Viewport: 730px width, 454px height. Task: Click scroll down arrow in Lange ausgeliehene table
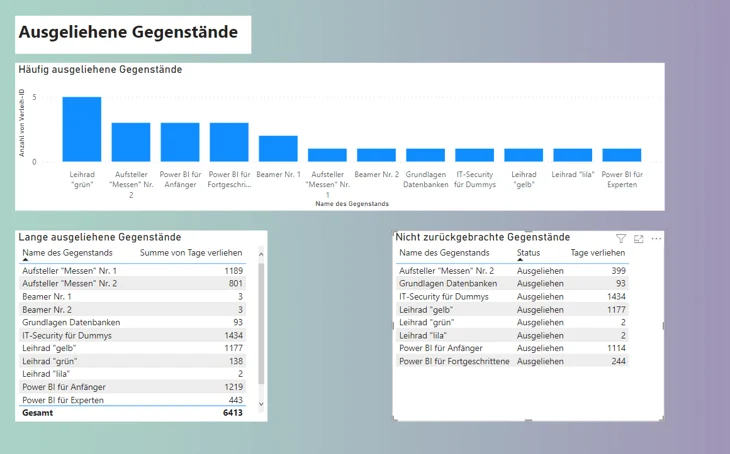pos(261,404)
